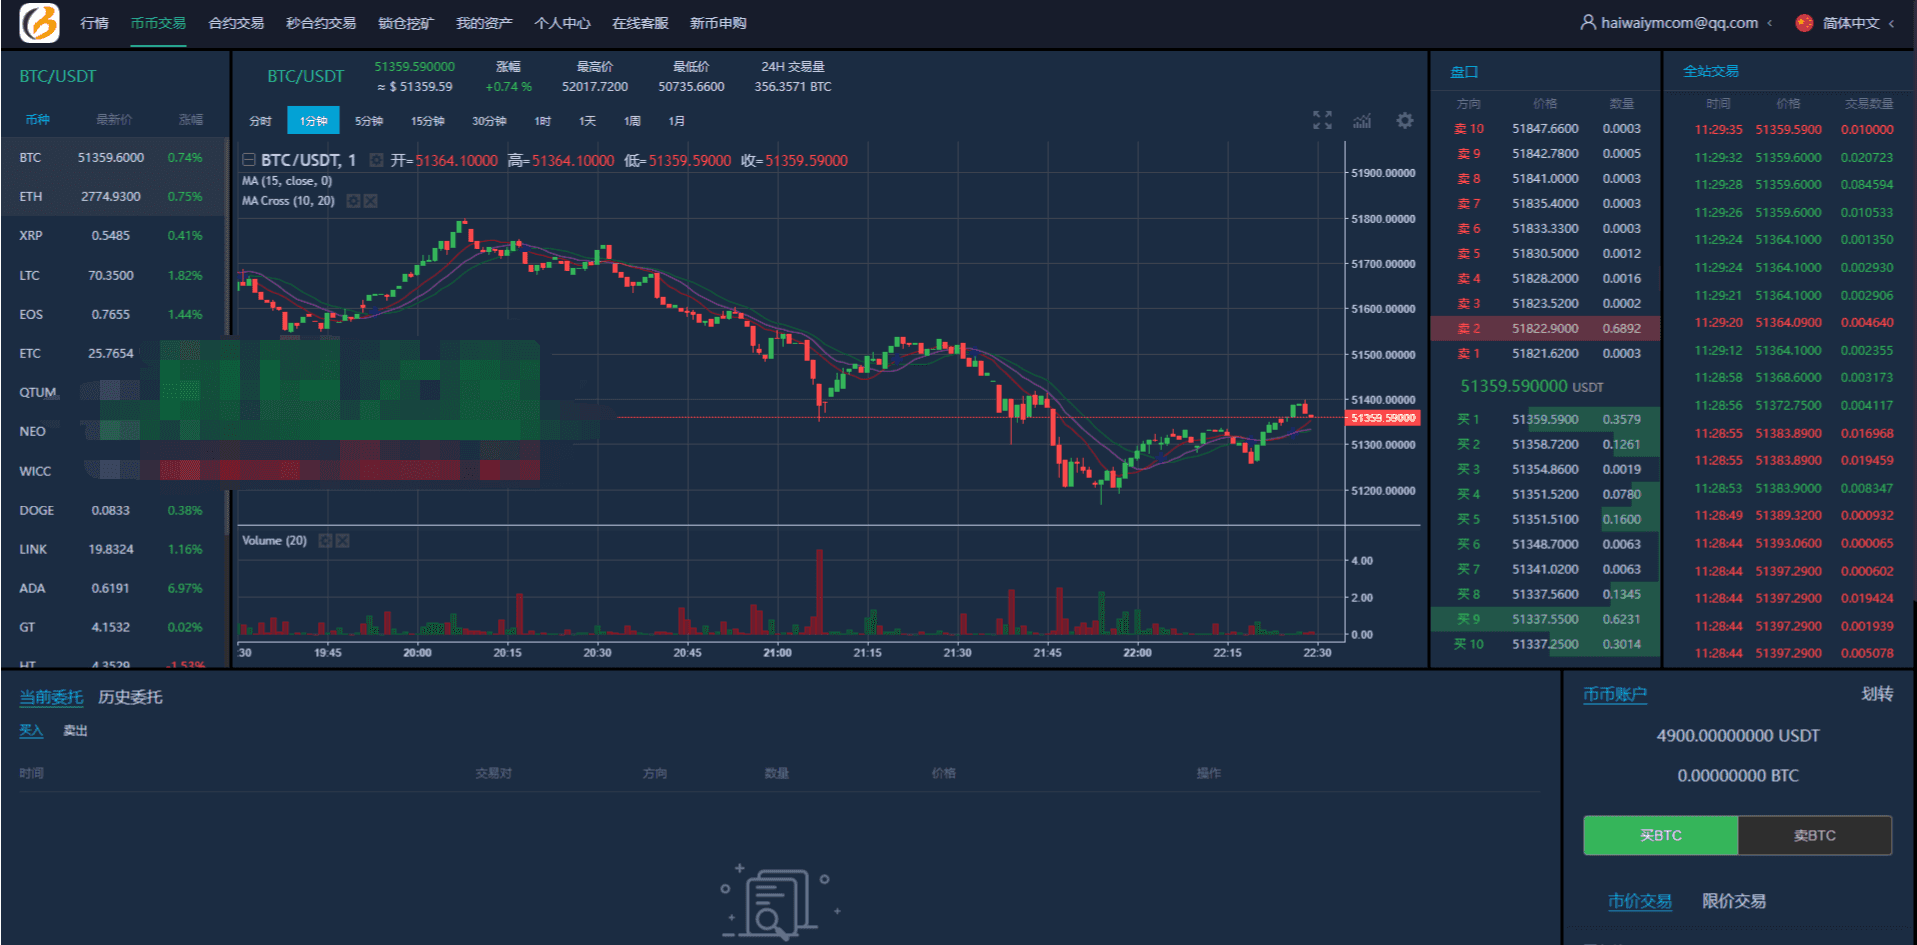Switch to 限价交易 order type tab
Screen dimensions: 1917x945
click(x=1733, y=901)
